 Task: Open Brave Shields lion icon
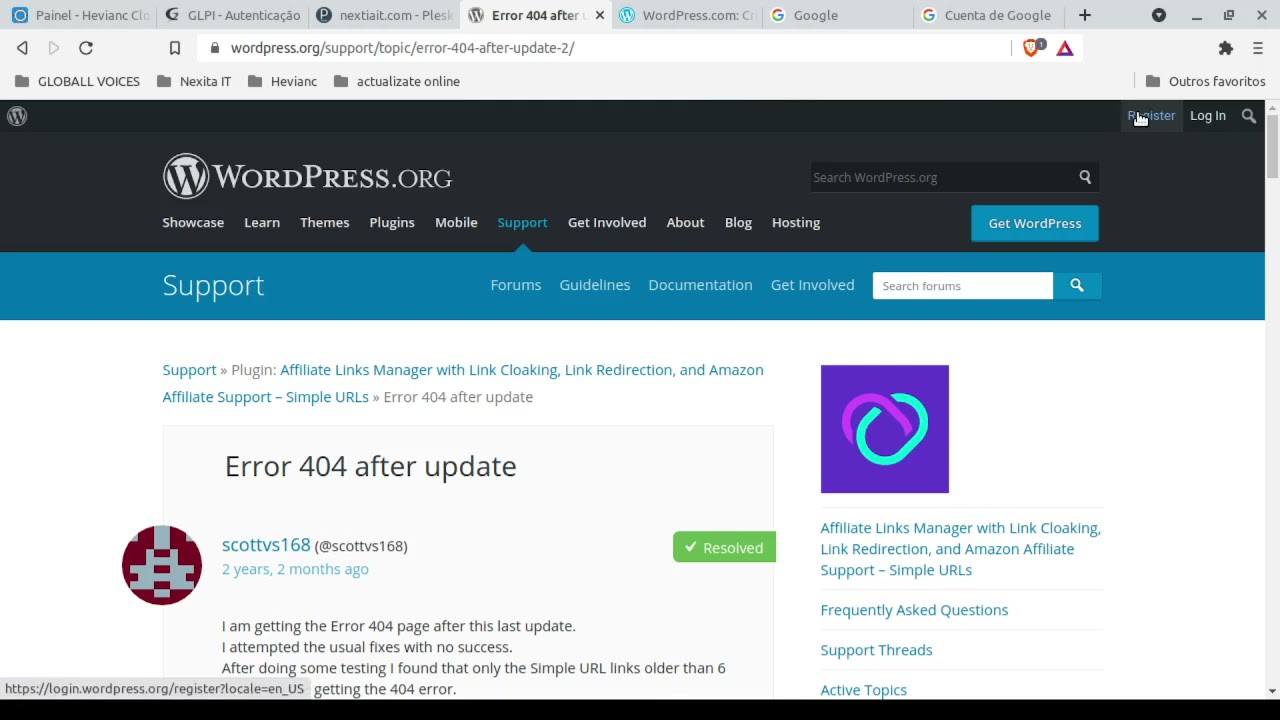pos(1033,48)
